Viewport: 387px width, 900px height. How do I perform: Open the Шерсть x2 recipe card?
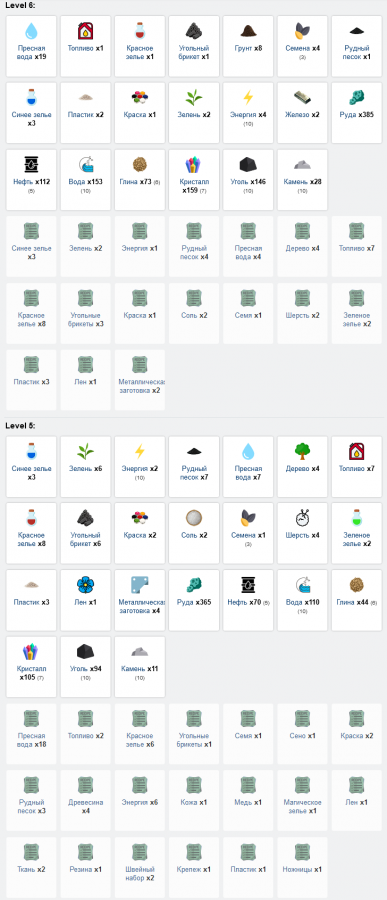coord(302,313)
